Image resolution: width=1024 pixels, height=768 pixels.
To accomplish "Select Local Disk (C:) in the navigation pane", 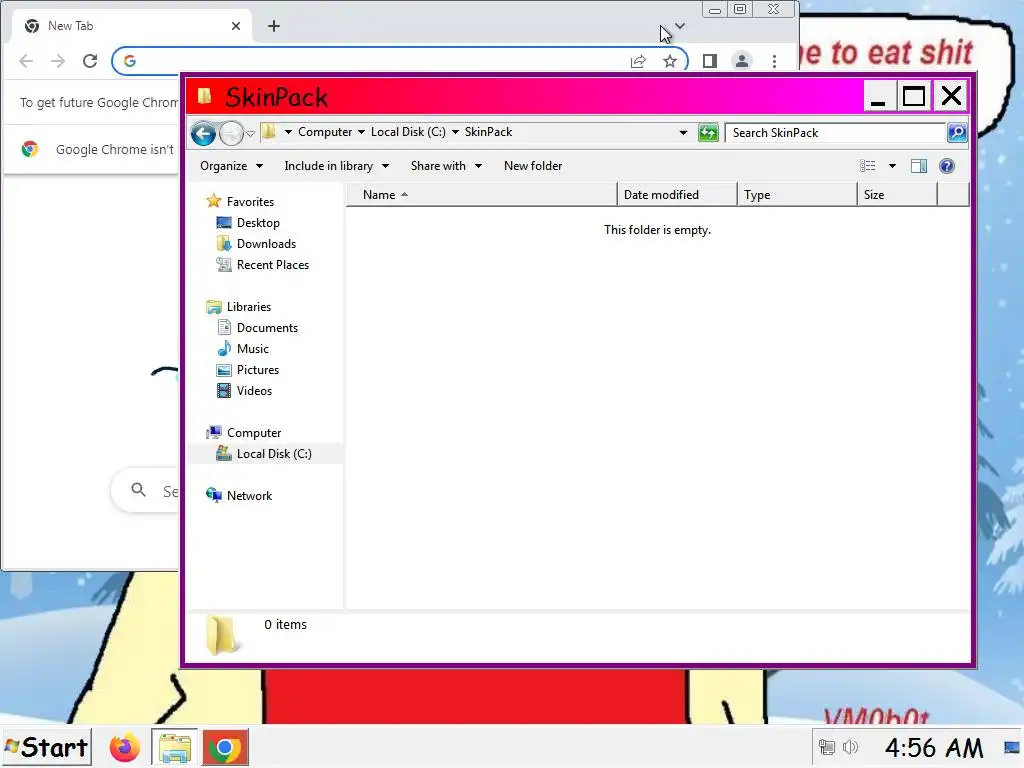I will coord(274,454).
